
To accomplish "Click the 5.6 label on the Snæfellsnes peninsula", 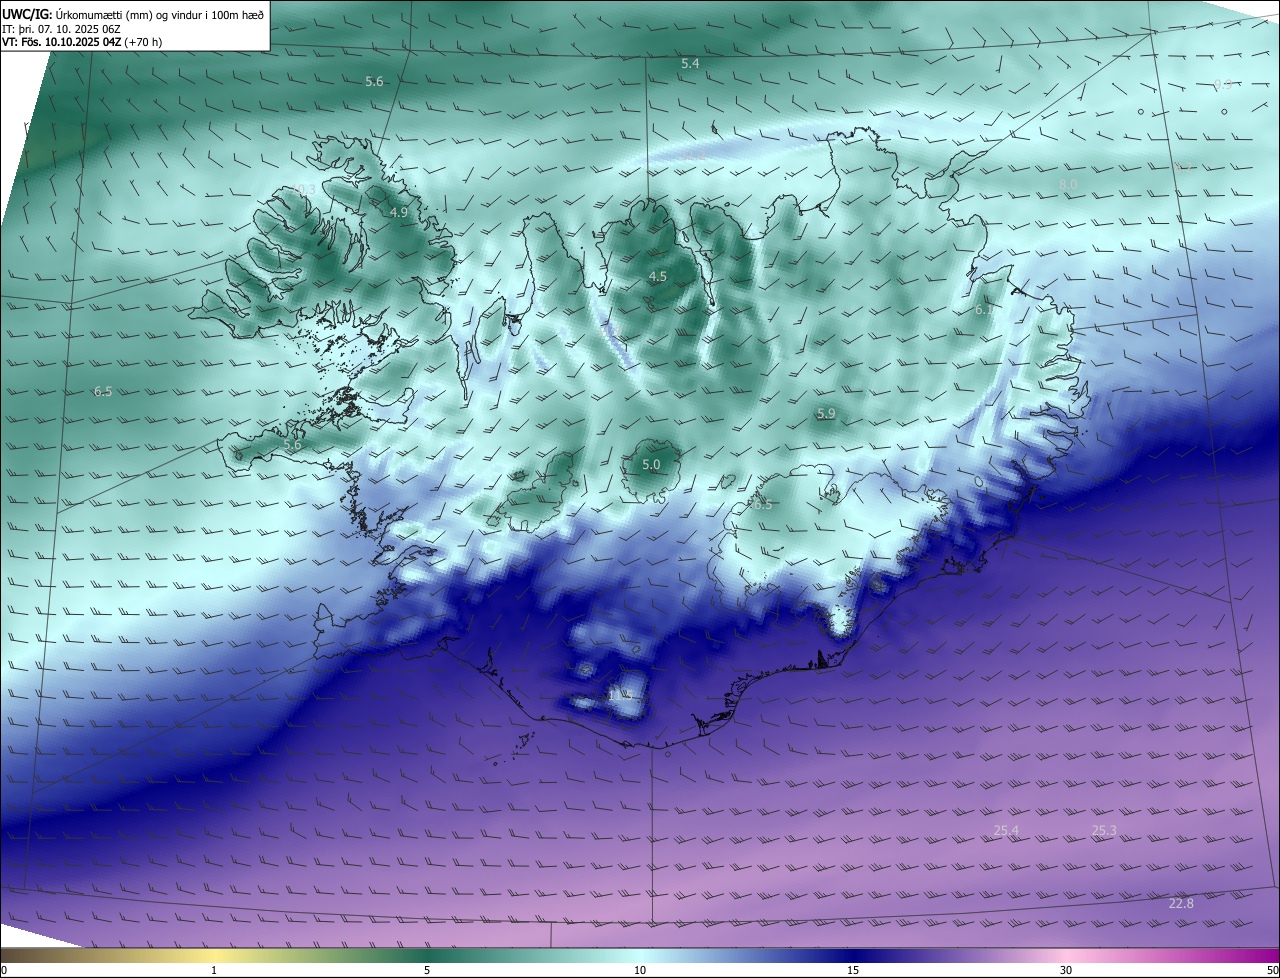I will (x=293, y=446).
